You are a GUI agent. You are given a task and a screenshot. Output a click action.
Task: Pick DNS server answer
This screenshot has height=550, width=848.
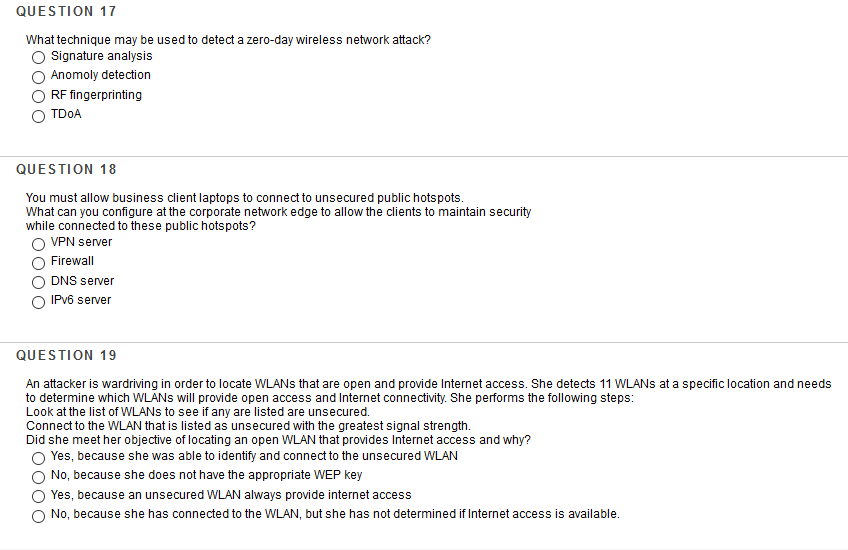[38, 282]
